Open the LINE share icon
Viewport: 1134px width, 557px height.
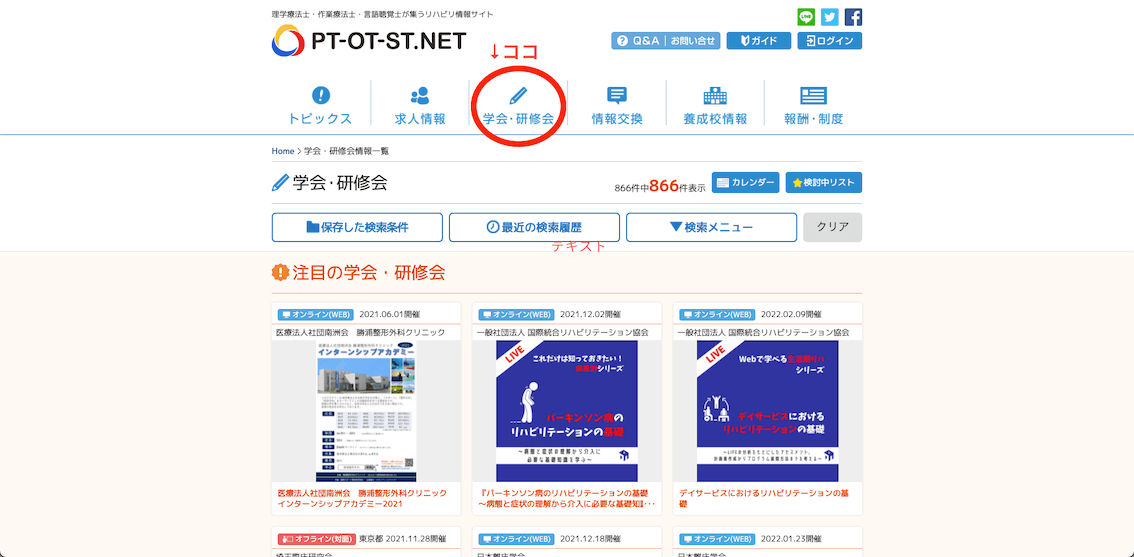806,17
